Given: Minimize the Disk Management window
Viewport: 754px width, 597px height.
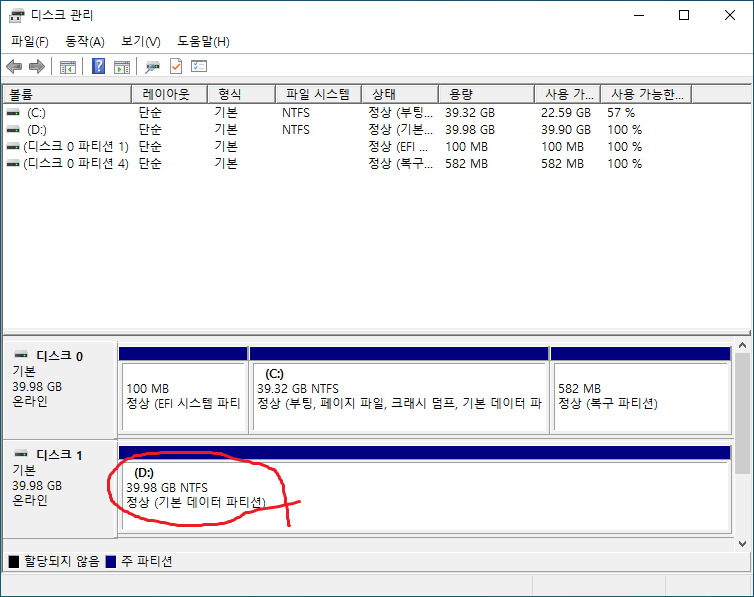Looking at the screenshot, I should click(x=639, y=15).
